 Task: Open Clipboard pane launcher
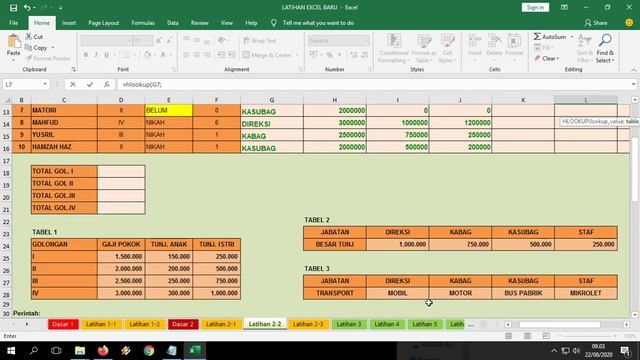[73, 70]
